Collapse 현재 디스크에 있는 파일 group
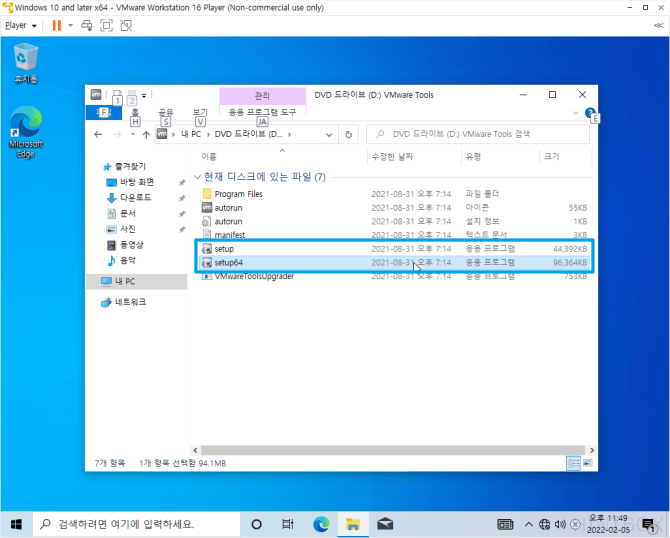 [x=197, y=177]
